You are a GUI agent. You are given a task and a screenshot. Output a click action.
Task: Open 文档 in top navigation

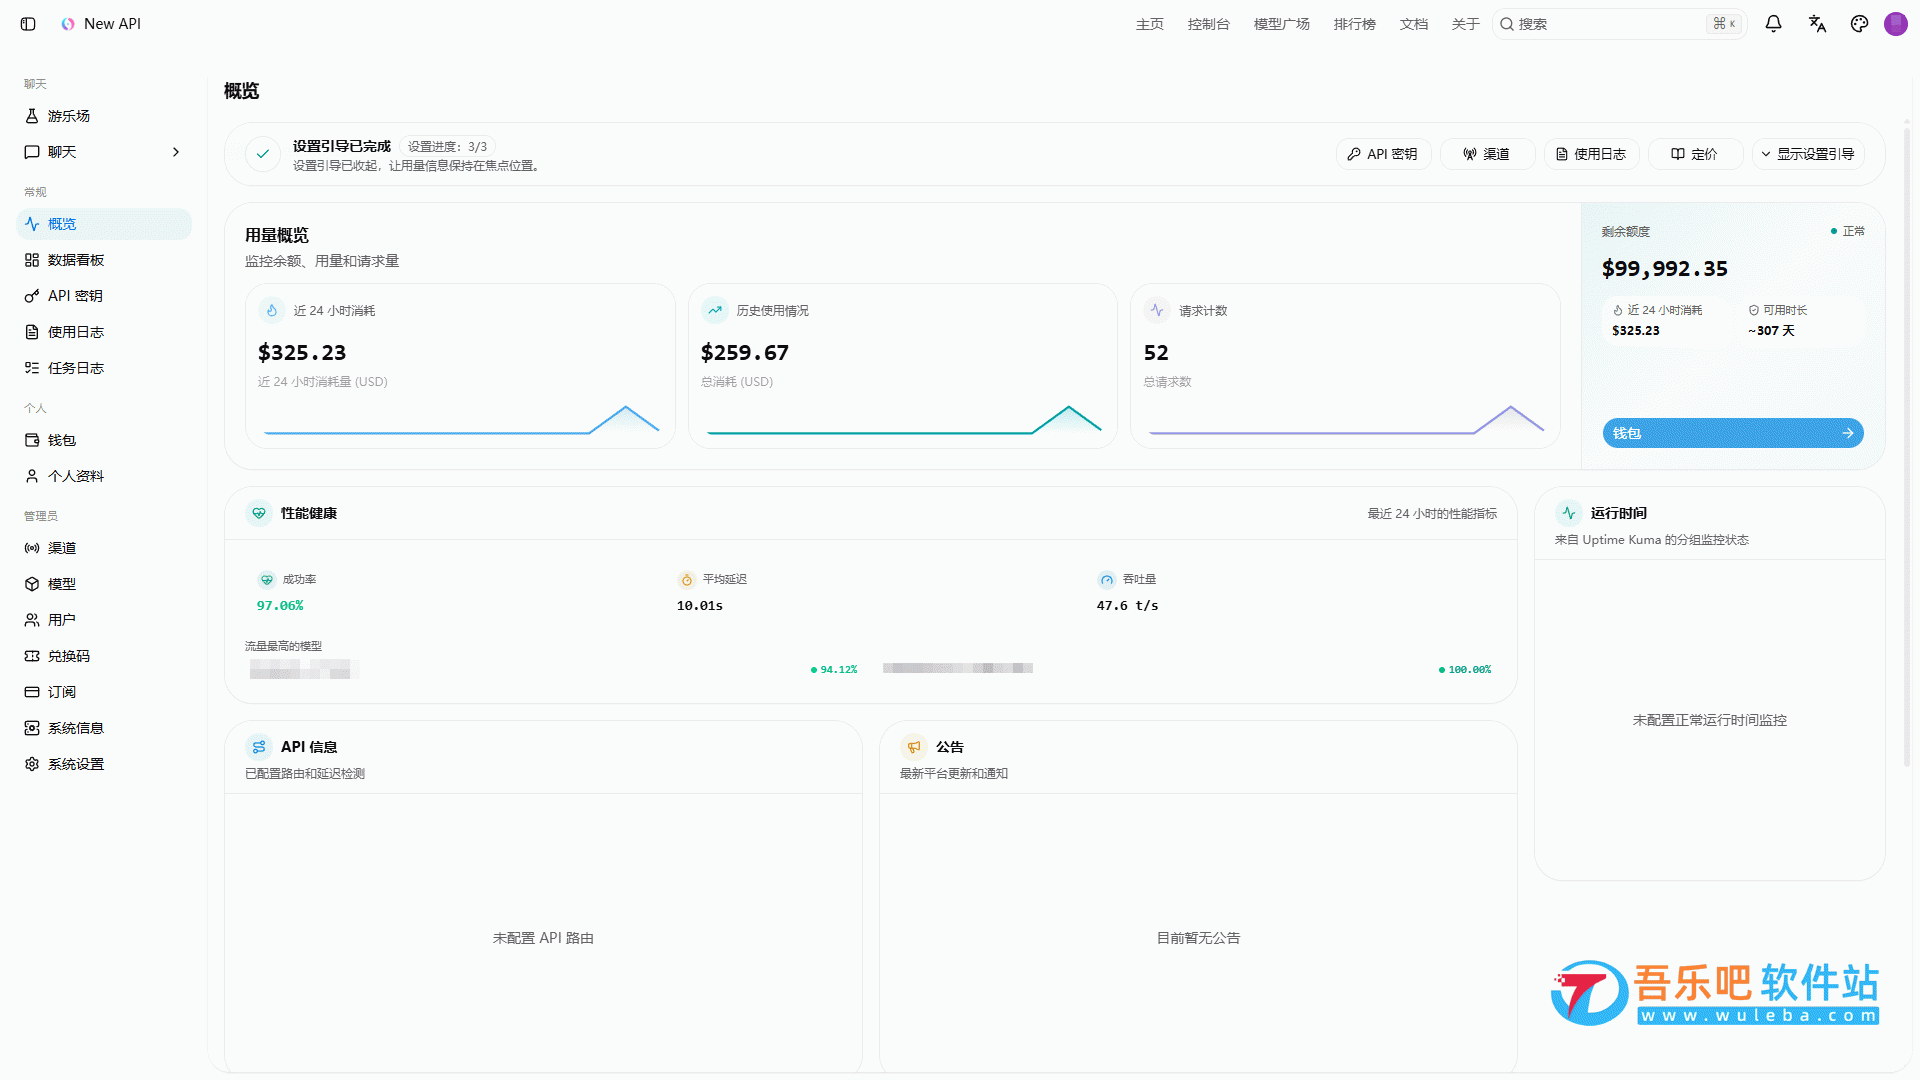coord(1413,24)
